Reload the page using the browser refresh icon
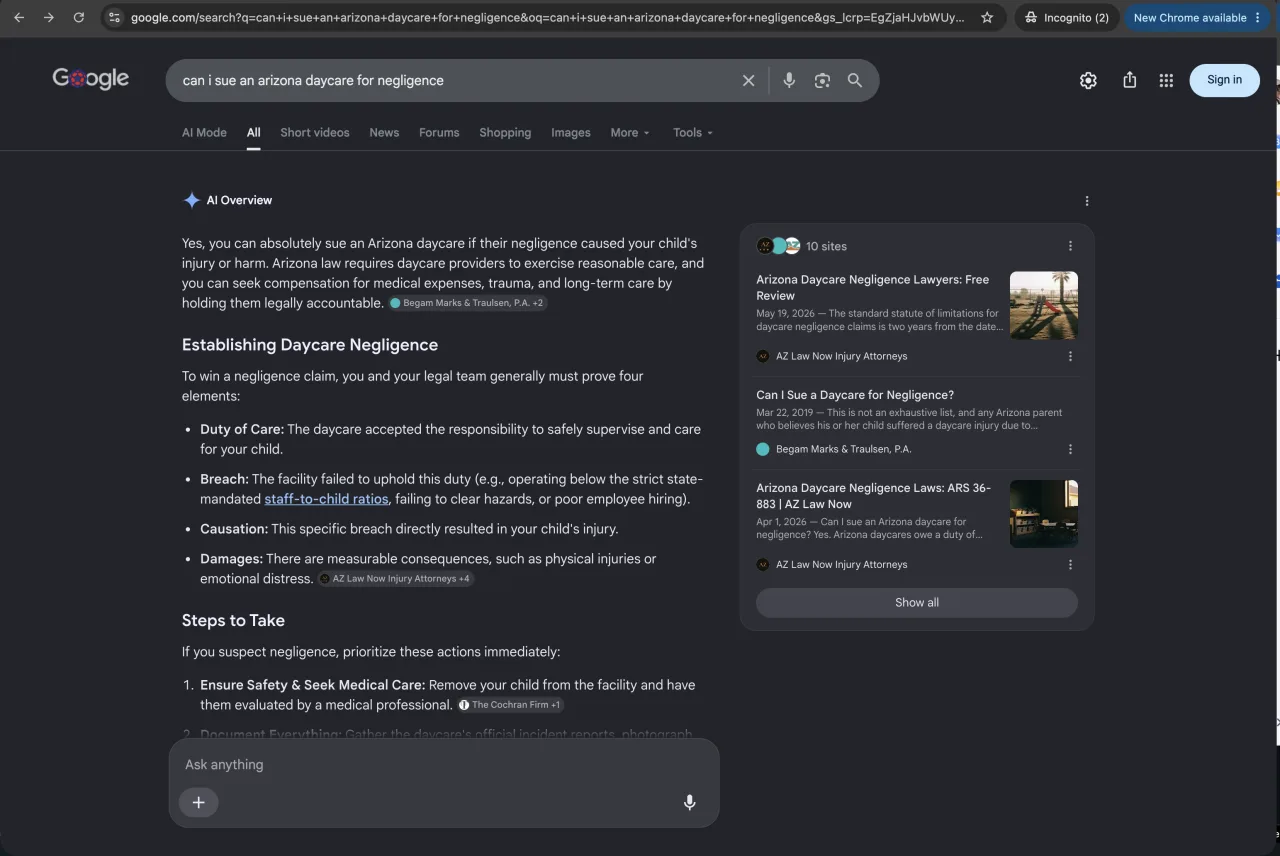Image resolution: width=1280 pixels, height=856 pixels. coord(79,17)
